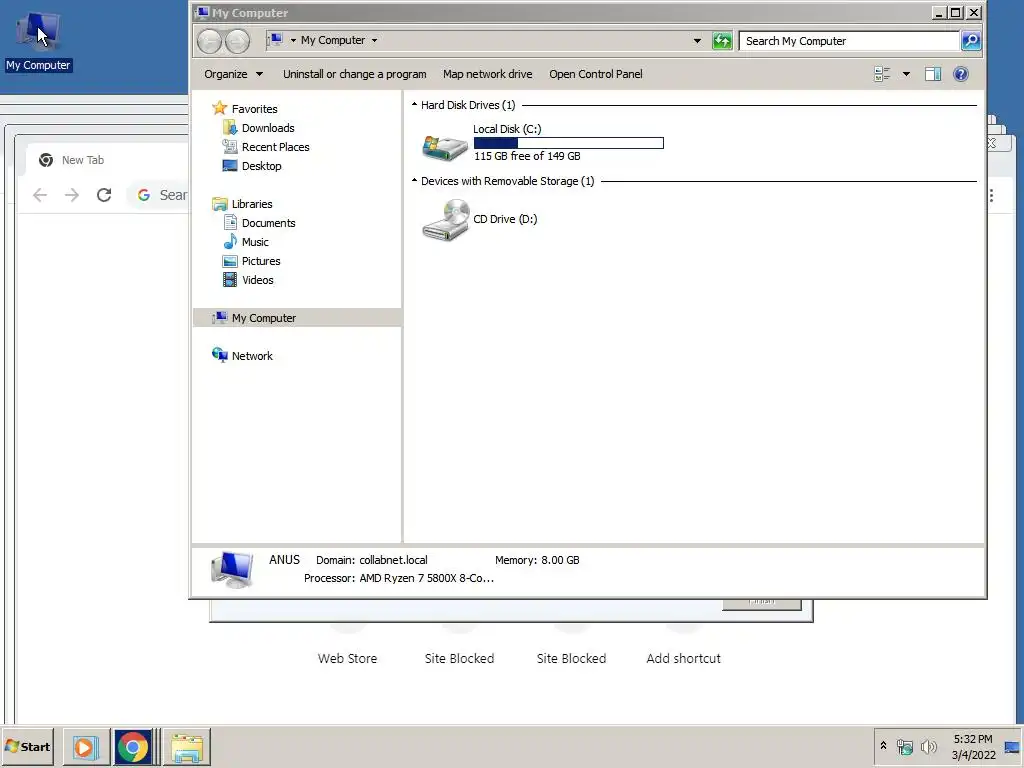Viewport: 1024px width, 768px height.
Task: Click the My Computer icon in navigation pane
Action: point(219,317)
